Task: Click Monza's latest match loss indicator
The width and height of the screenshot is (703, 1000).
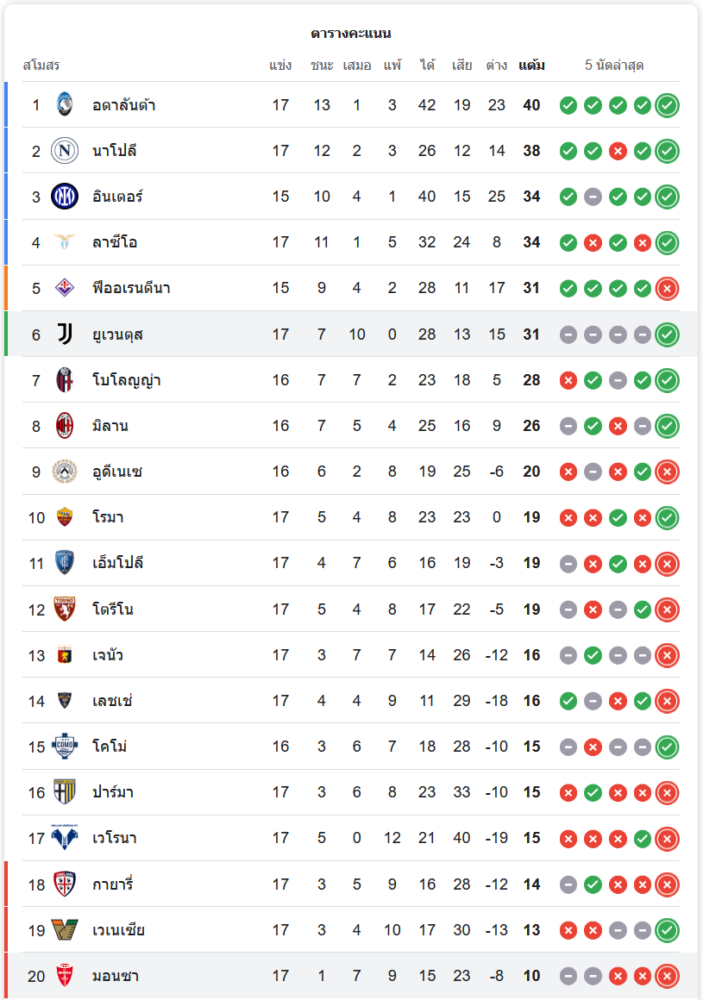Action: click(667, 976)
